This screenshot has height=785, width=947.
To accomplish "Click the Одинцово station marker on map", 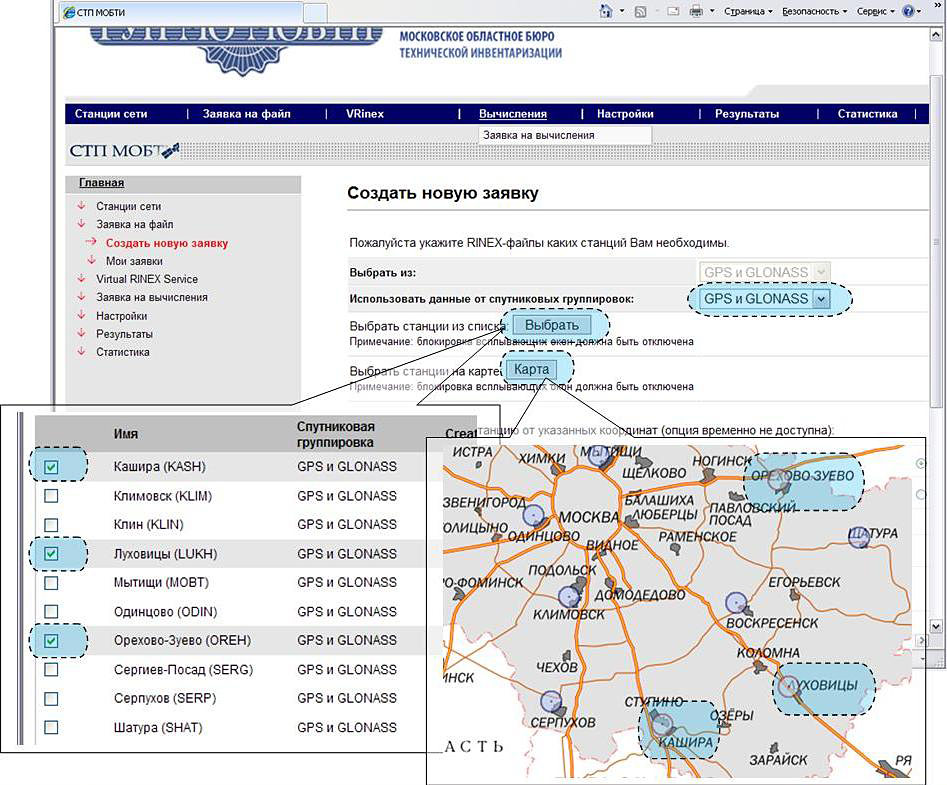I will (534, 515).
